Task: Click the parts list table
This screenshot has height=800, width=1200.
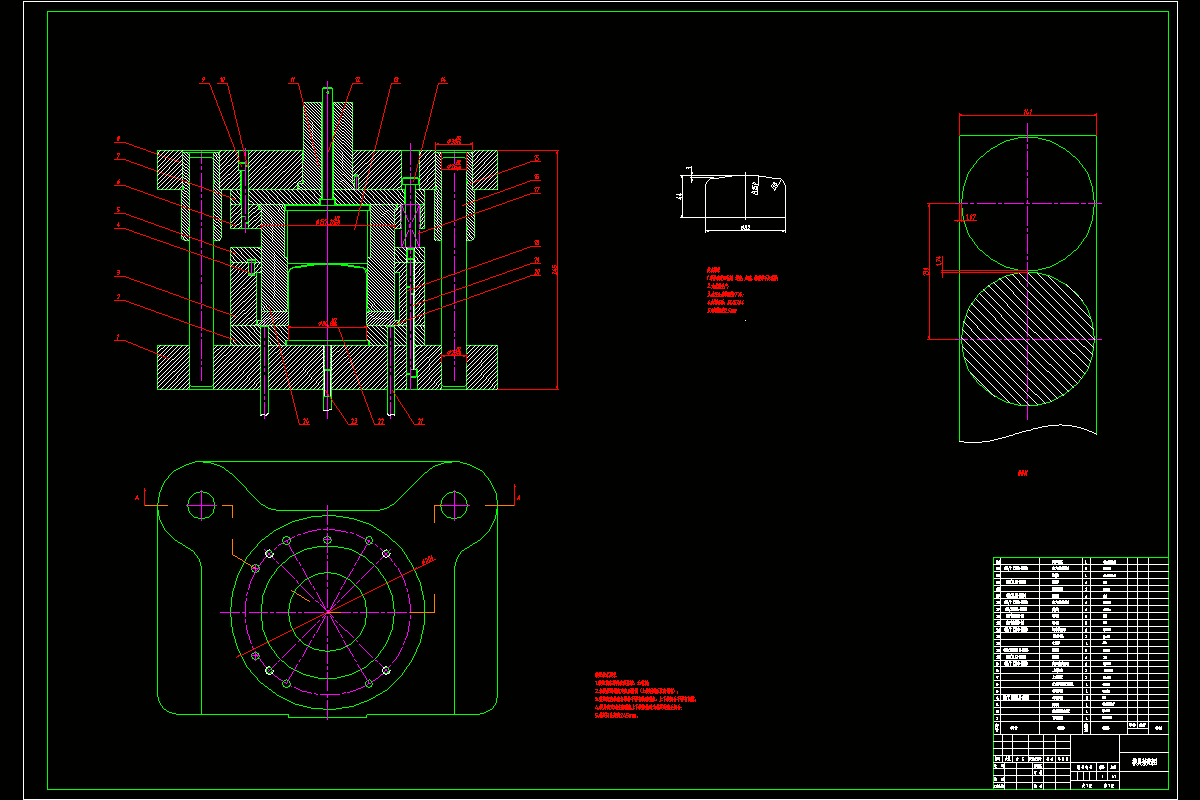Action: (x=1080, y=646)
